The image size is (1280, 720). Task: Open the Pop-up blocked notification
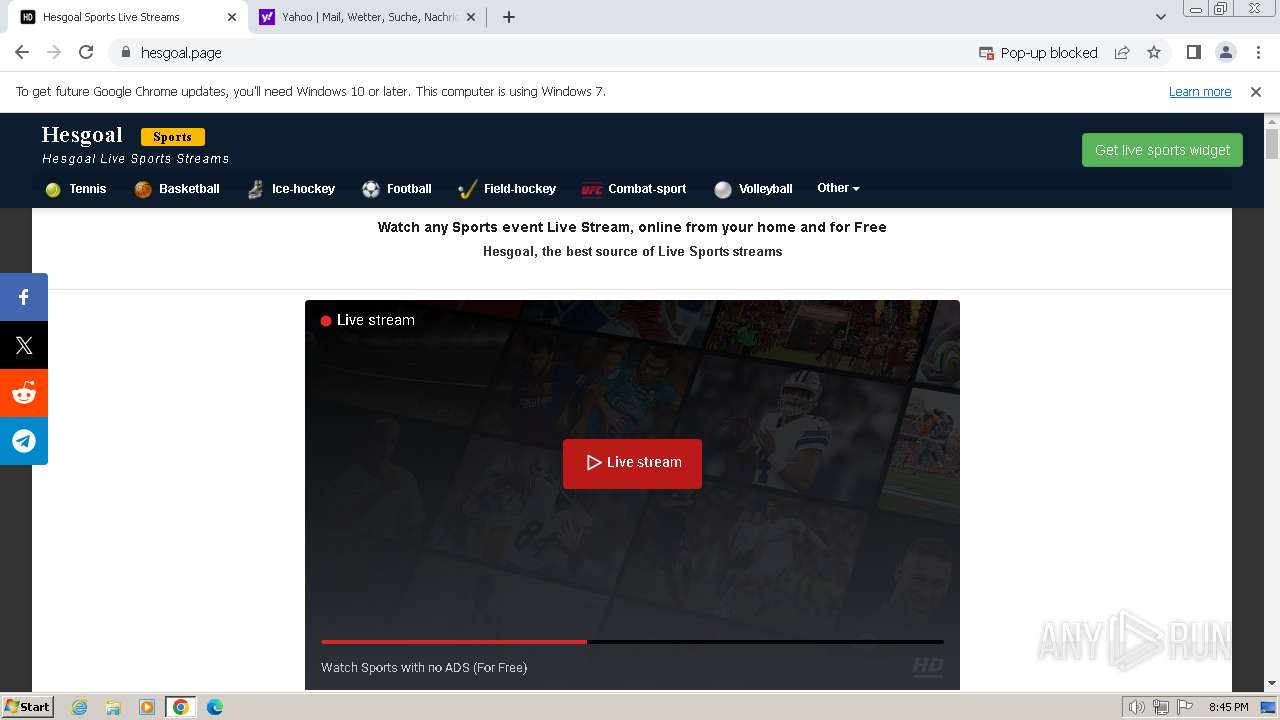(x=1038, y=53)
